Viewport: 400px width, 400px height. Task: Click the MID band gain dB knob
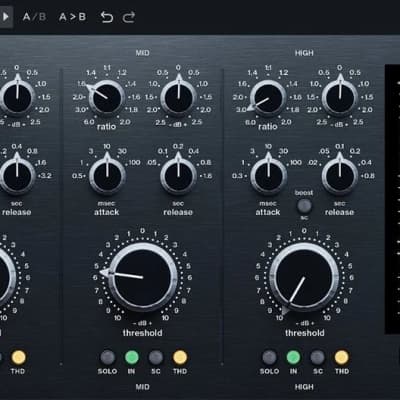pyautogui.click(x=178, y=98)
